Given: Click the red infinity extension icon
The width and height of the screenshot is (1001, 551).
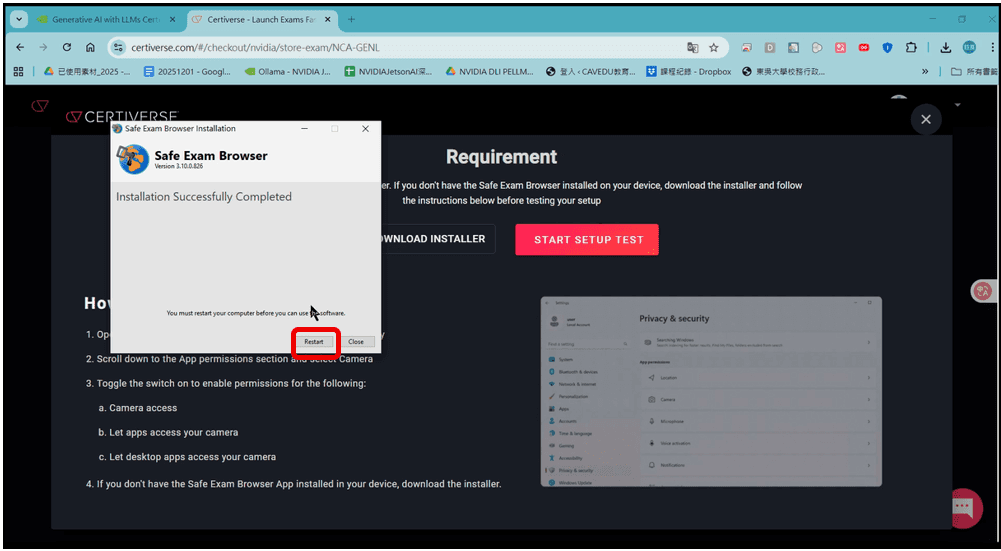Looking at the screenshot, I should pos(864,47).
